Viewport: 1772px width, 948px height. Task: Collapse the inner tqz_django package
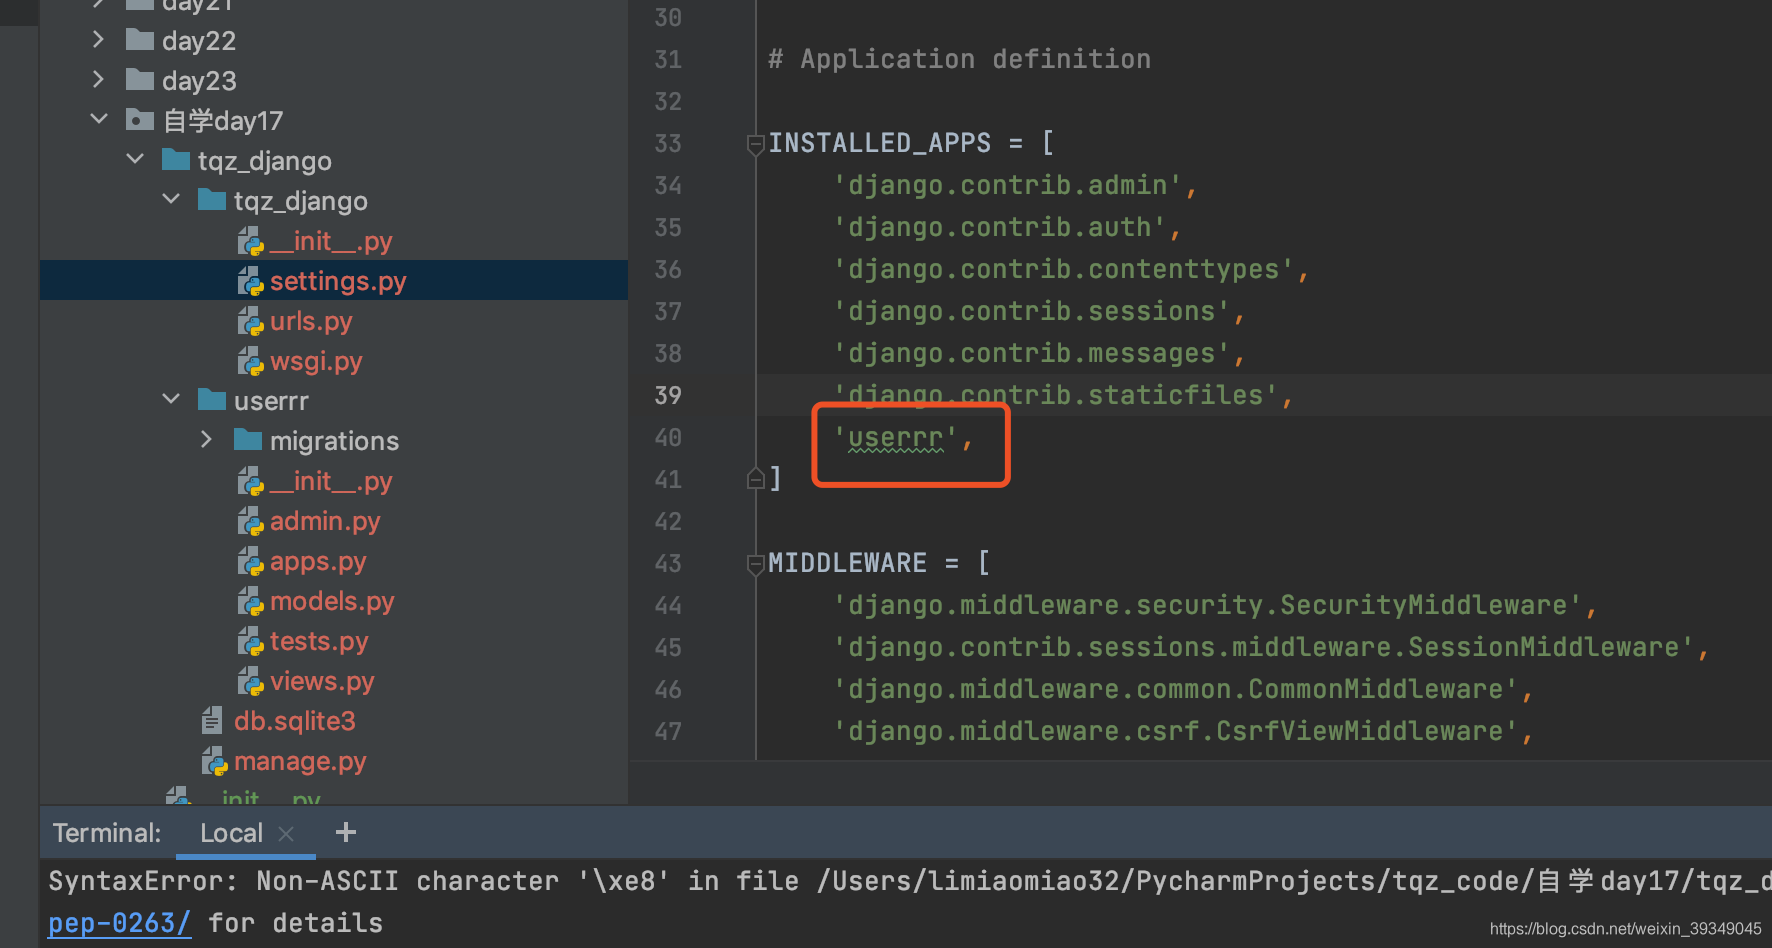(x=171, y=199)
